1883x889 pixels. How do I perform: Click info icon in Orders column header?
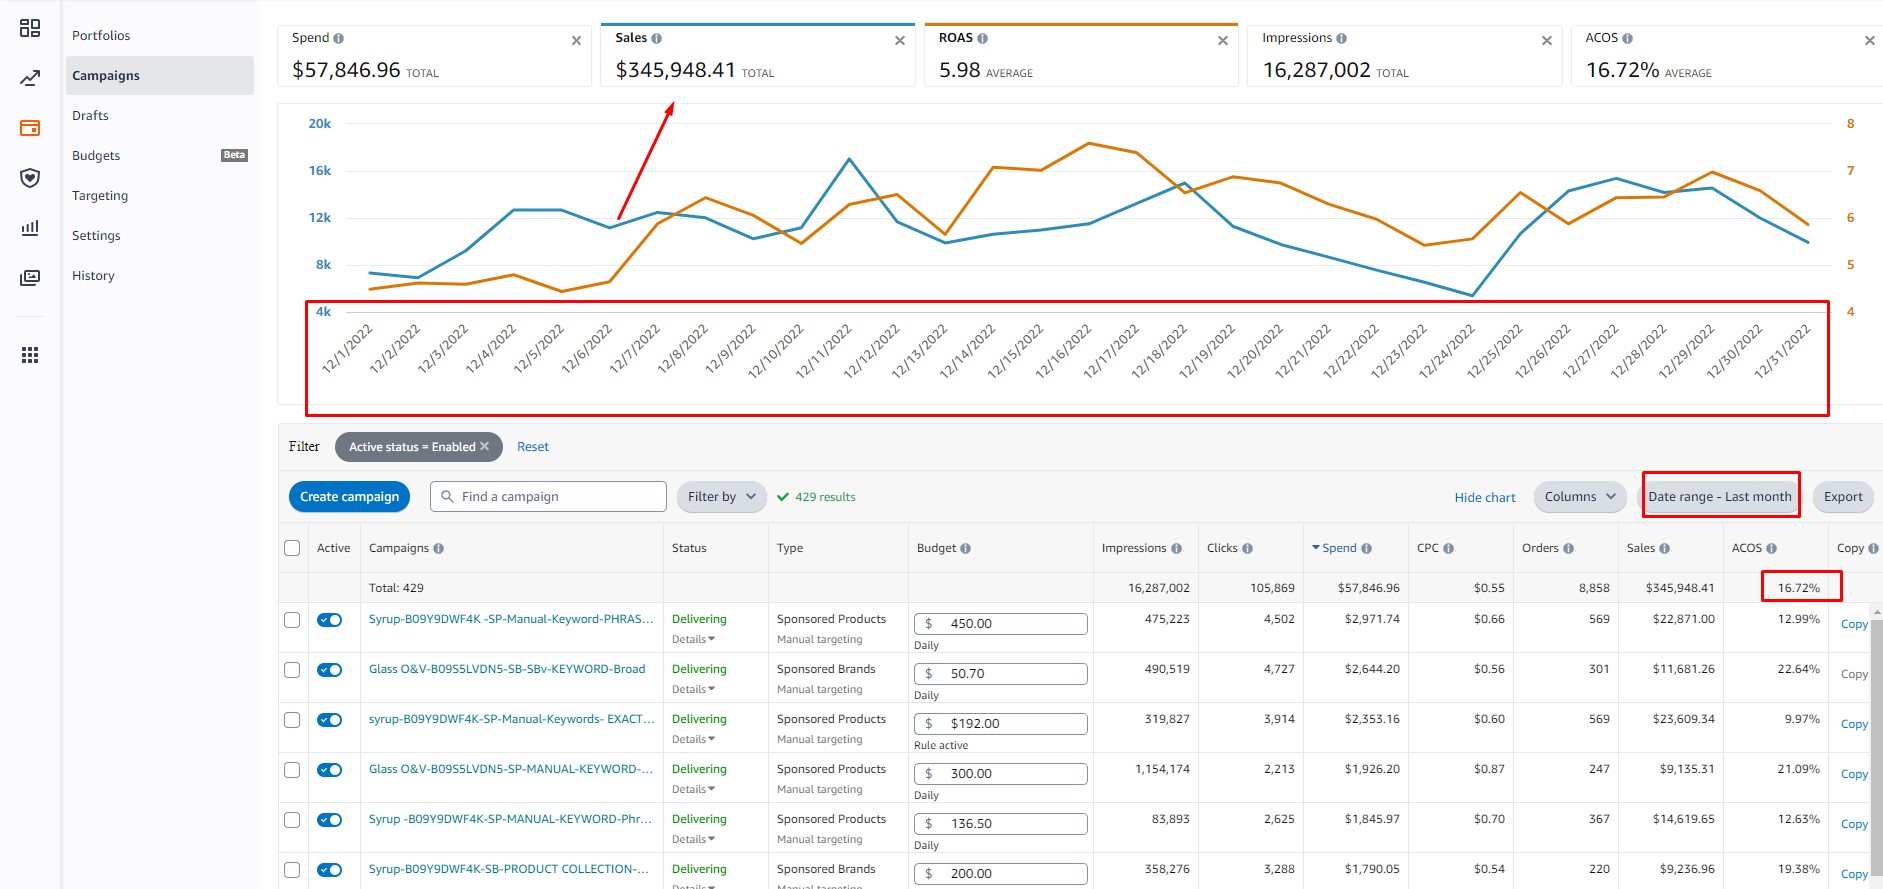[x=1568, y=548]
